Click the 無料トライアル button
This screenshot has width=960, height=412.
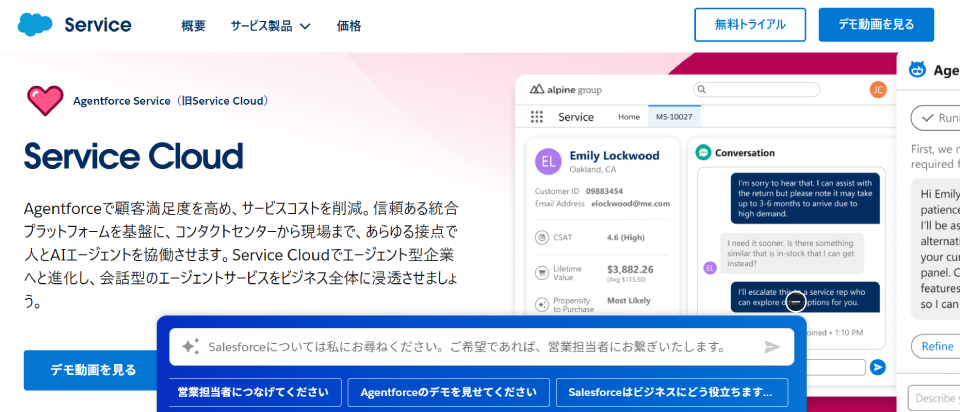pos(750,25)
